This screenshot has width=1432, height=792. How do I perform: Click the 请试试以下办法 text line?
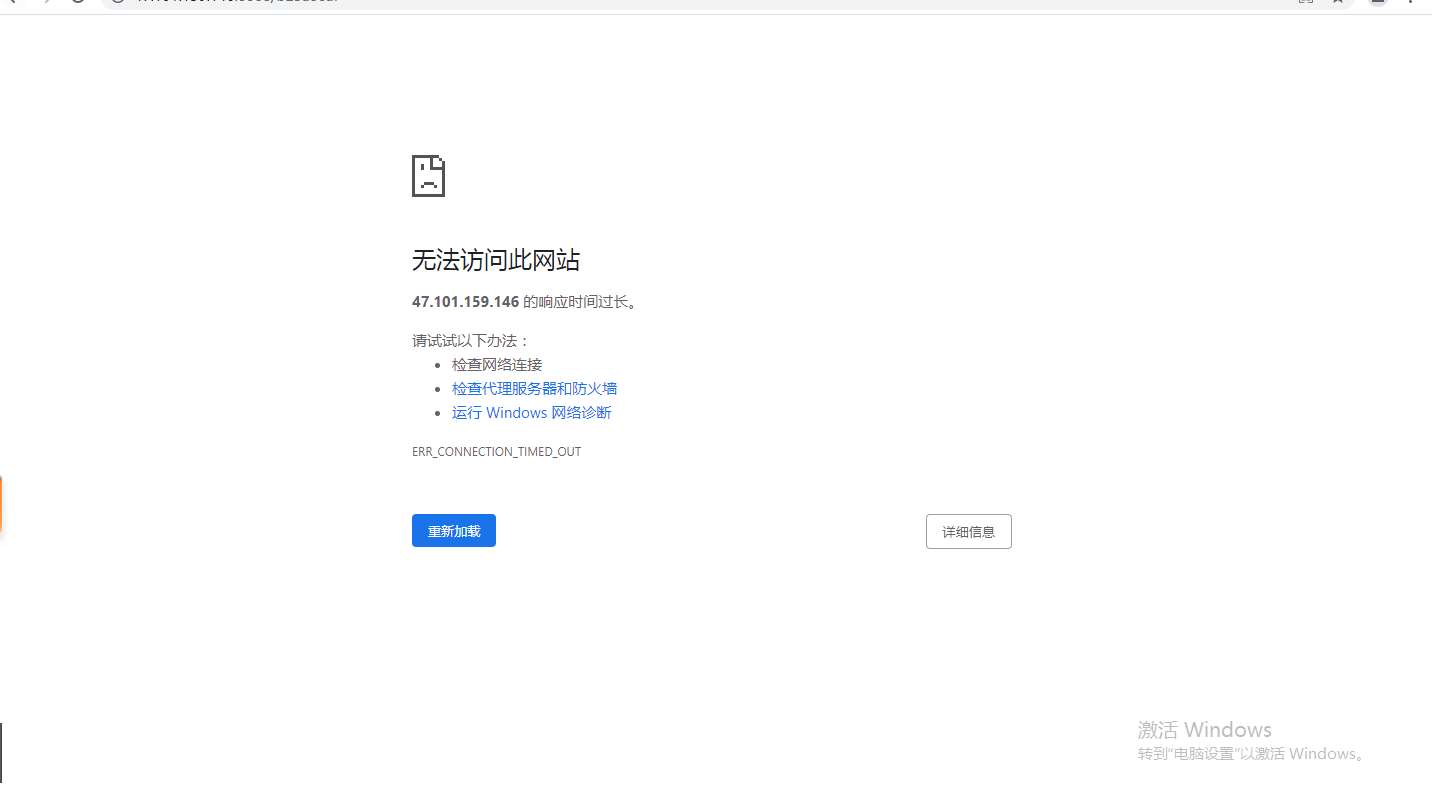pyautogui.click(x=471, y=341)
